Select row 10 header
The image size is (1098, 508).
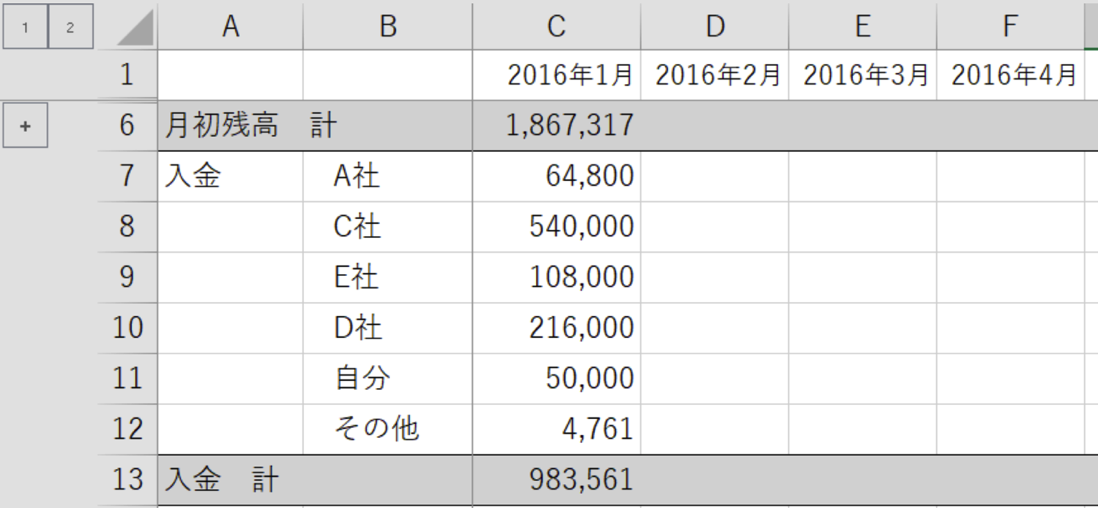(x=127, y=328)
